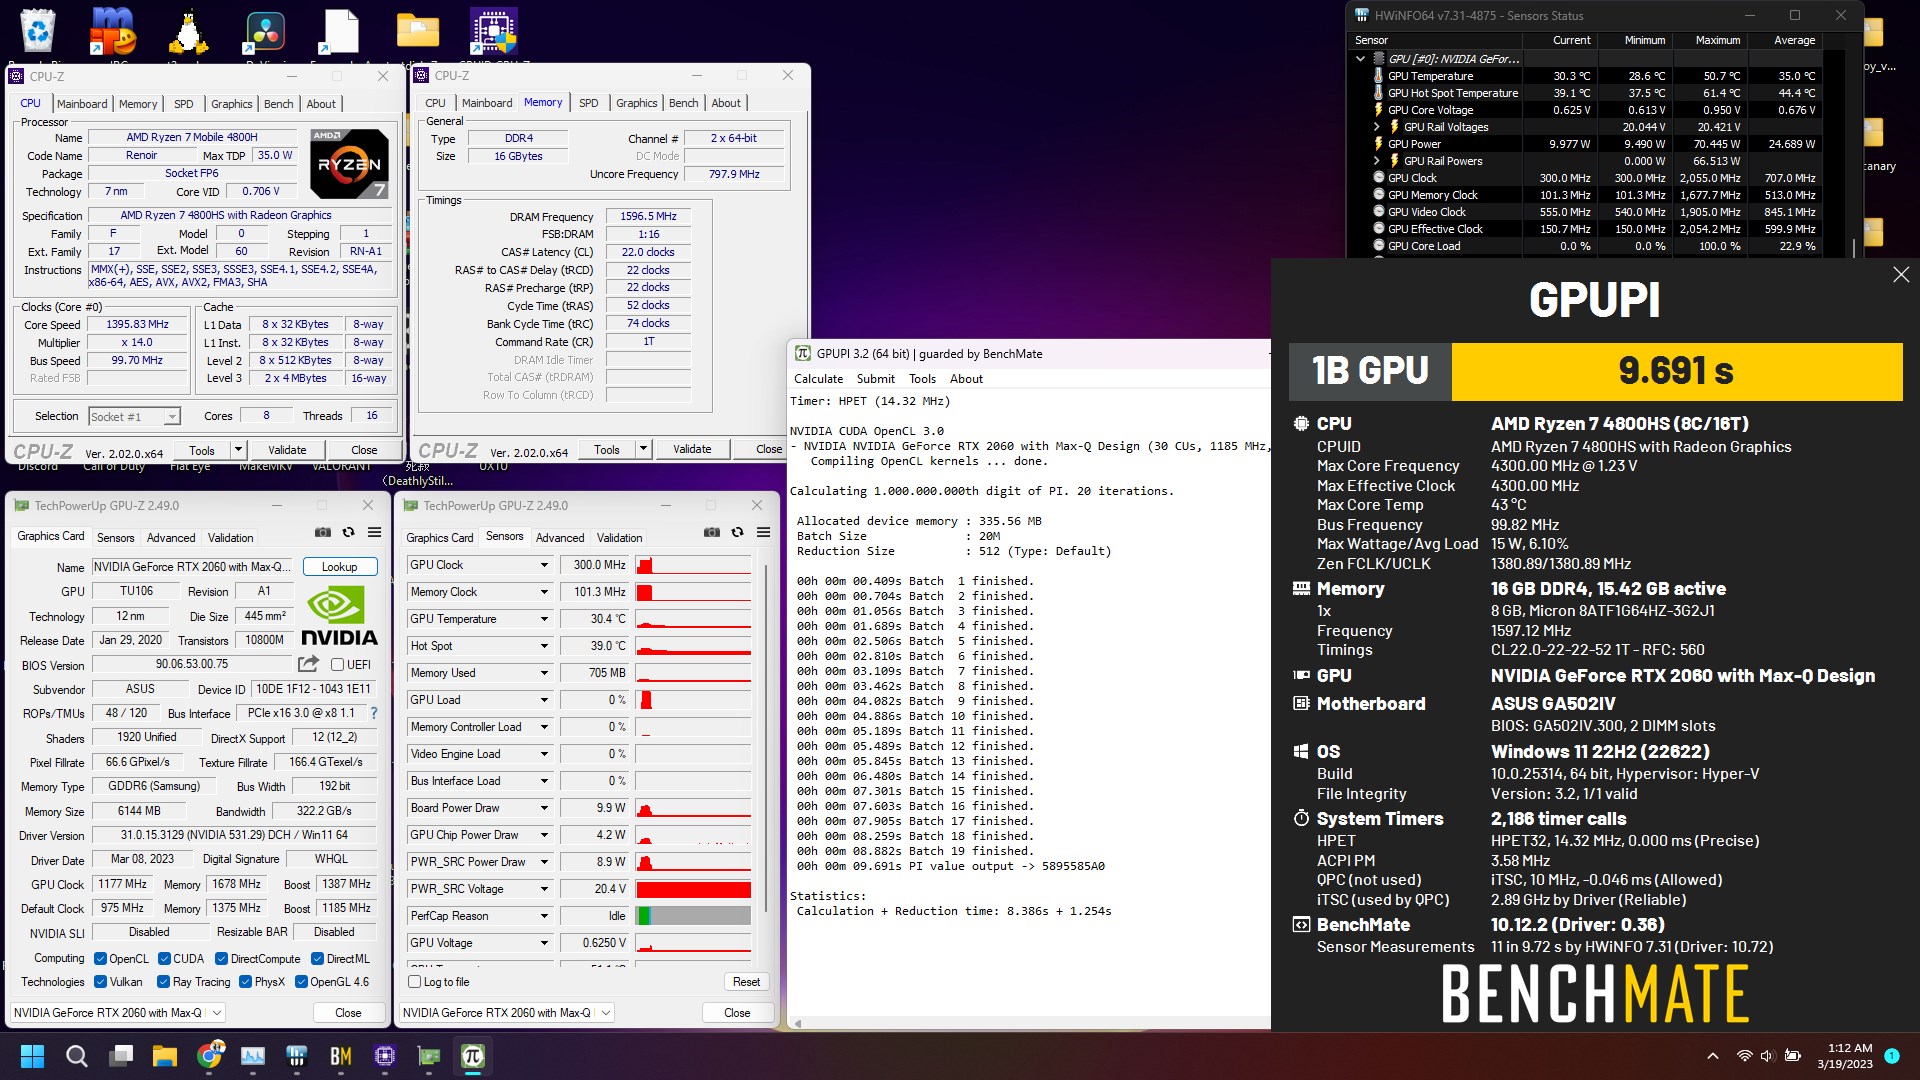Open Task View from the taskbar
This screenshot has height=1080, width=1920.
(x=121, y=1056)
